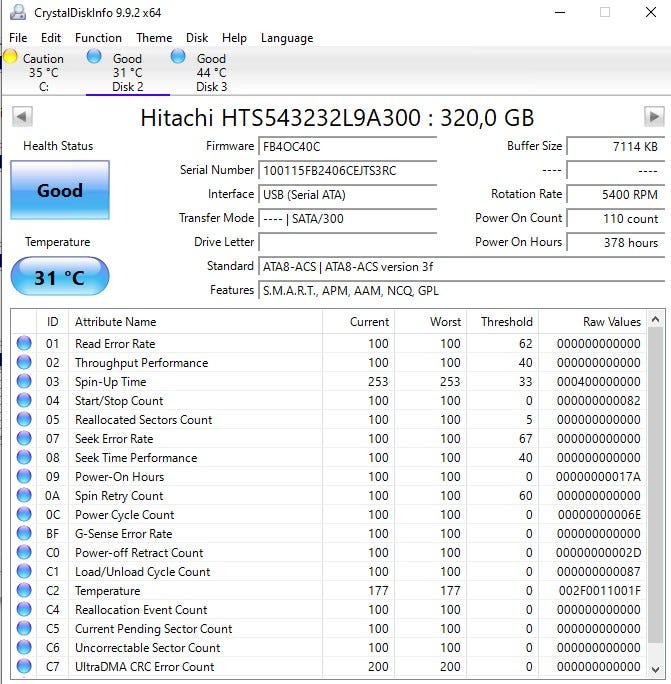
Task: Open the Language menu
Action: (287, 38)
